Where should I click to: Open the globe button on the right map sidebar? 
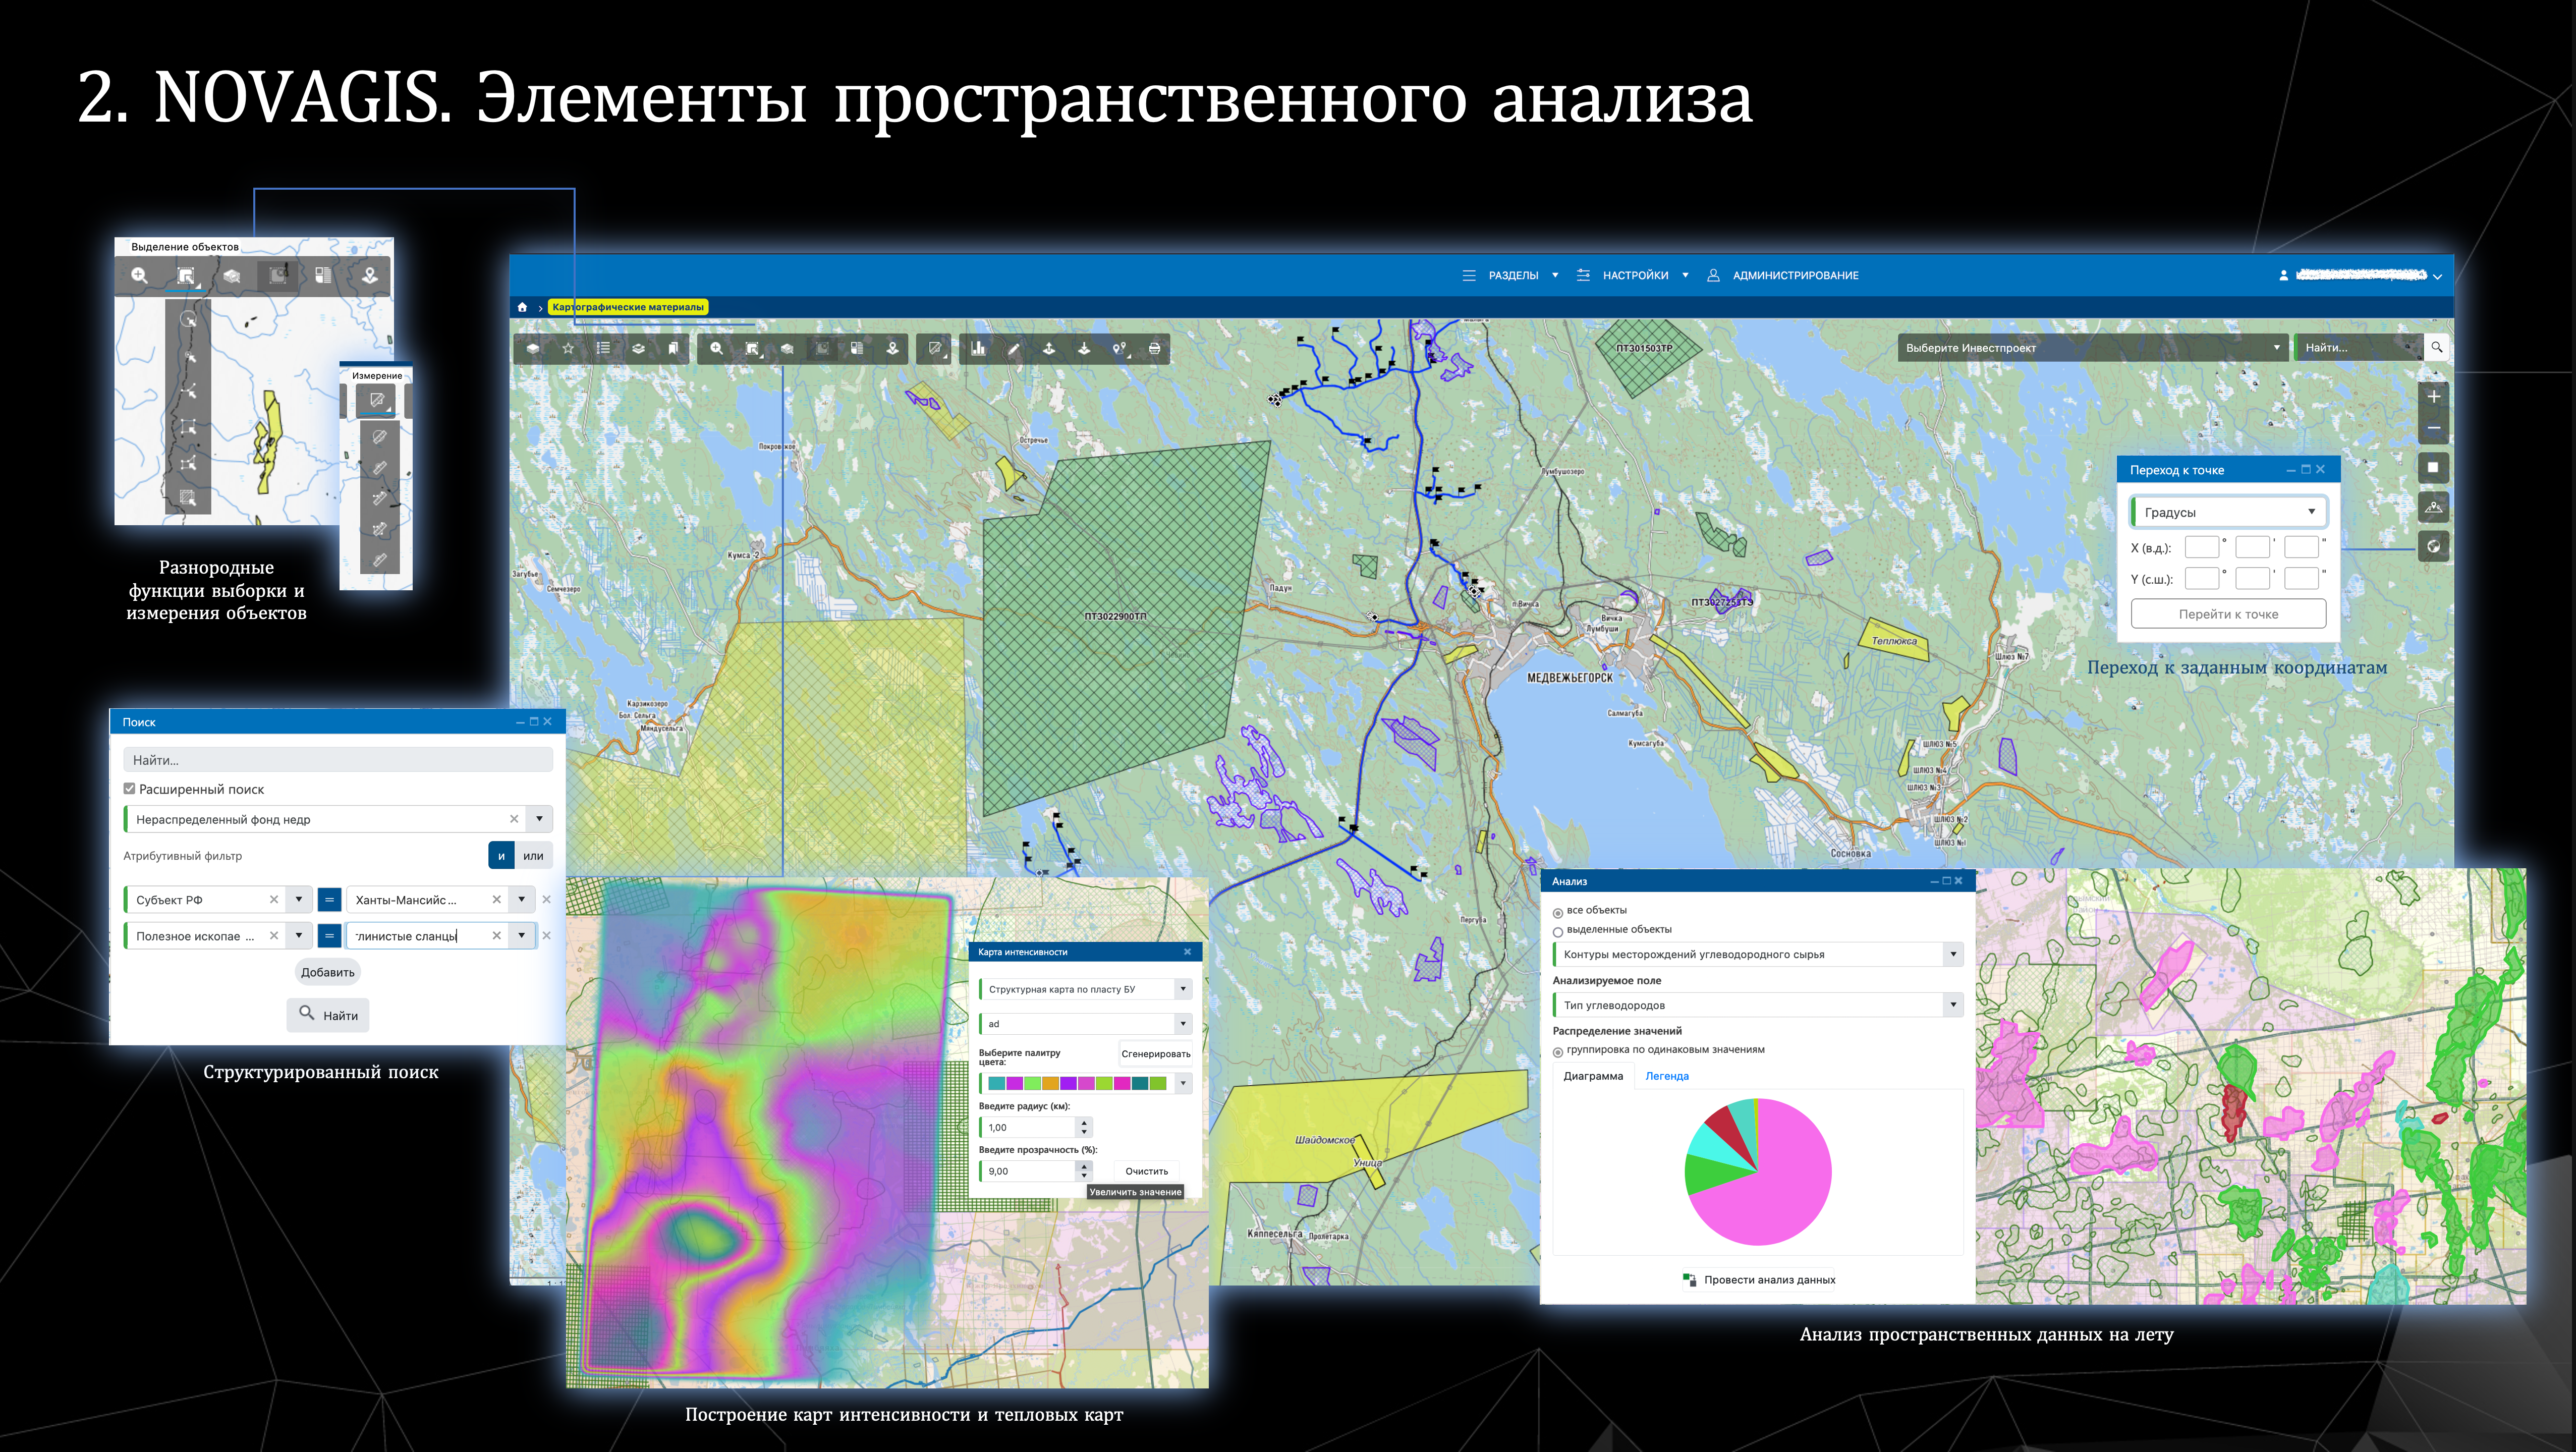(x=2433, y=546)
